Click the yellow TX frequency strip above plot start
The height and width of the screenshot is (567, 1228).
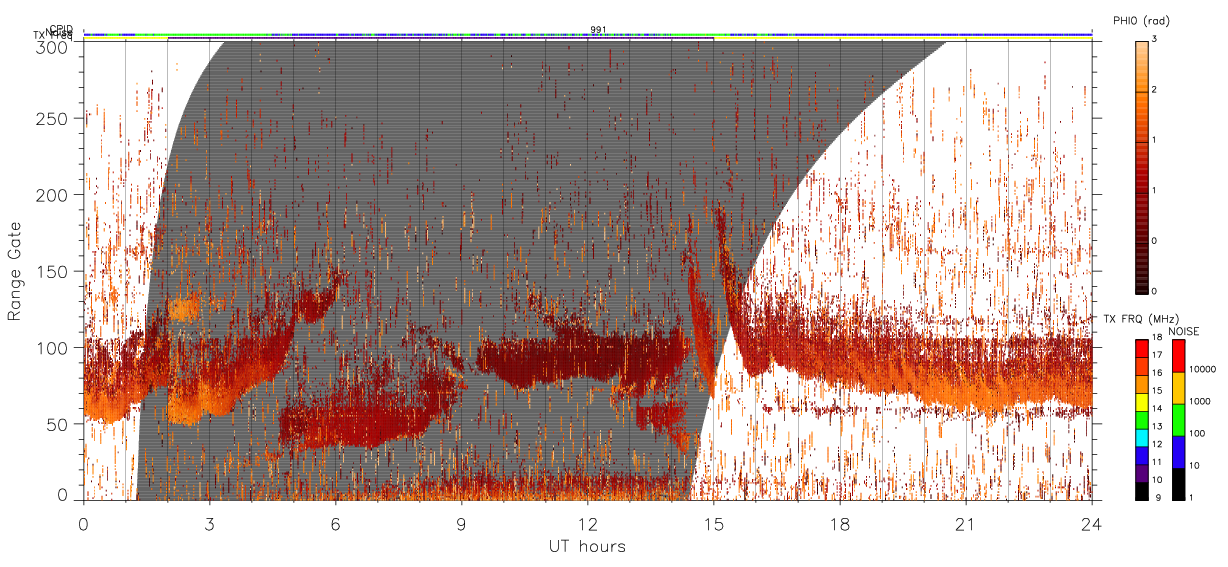coord(125,38)
